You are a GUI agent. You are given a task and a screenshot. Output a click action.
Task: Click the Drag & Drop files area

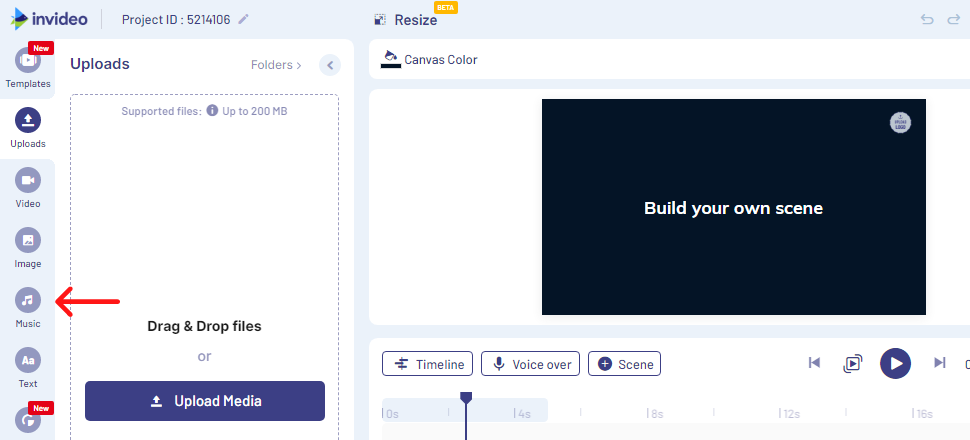(204, 326)
